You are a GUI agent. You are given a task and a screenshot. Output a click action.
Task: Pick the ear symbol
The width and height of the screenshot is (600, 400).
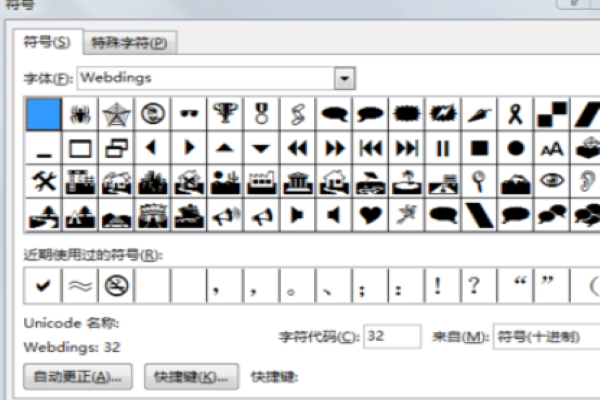click(586, 182)
